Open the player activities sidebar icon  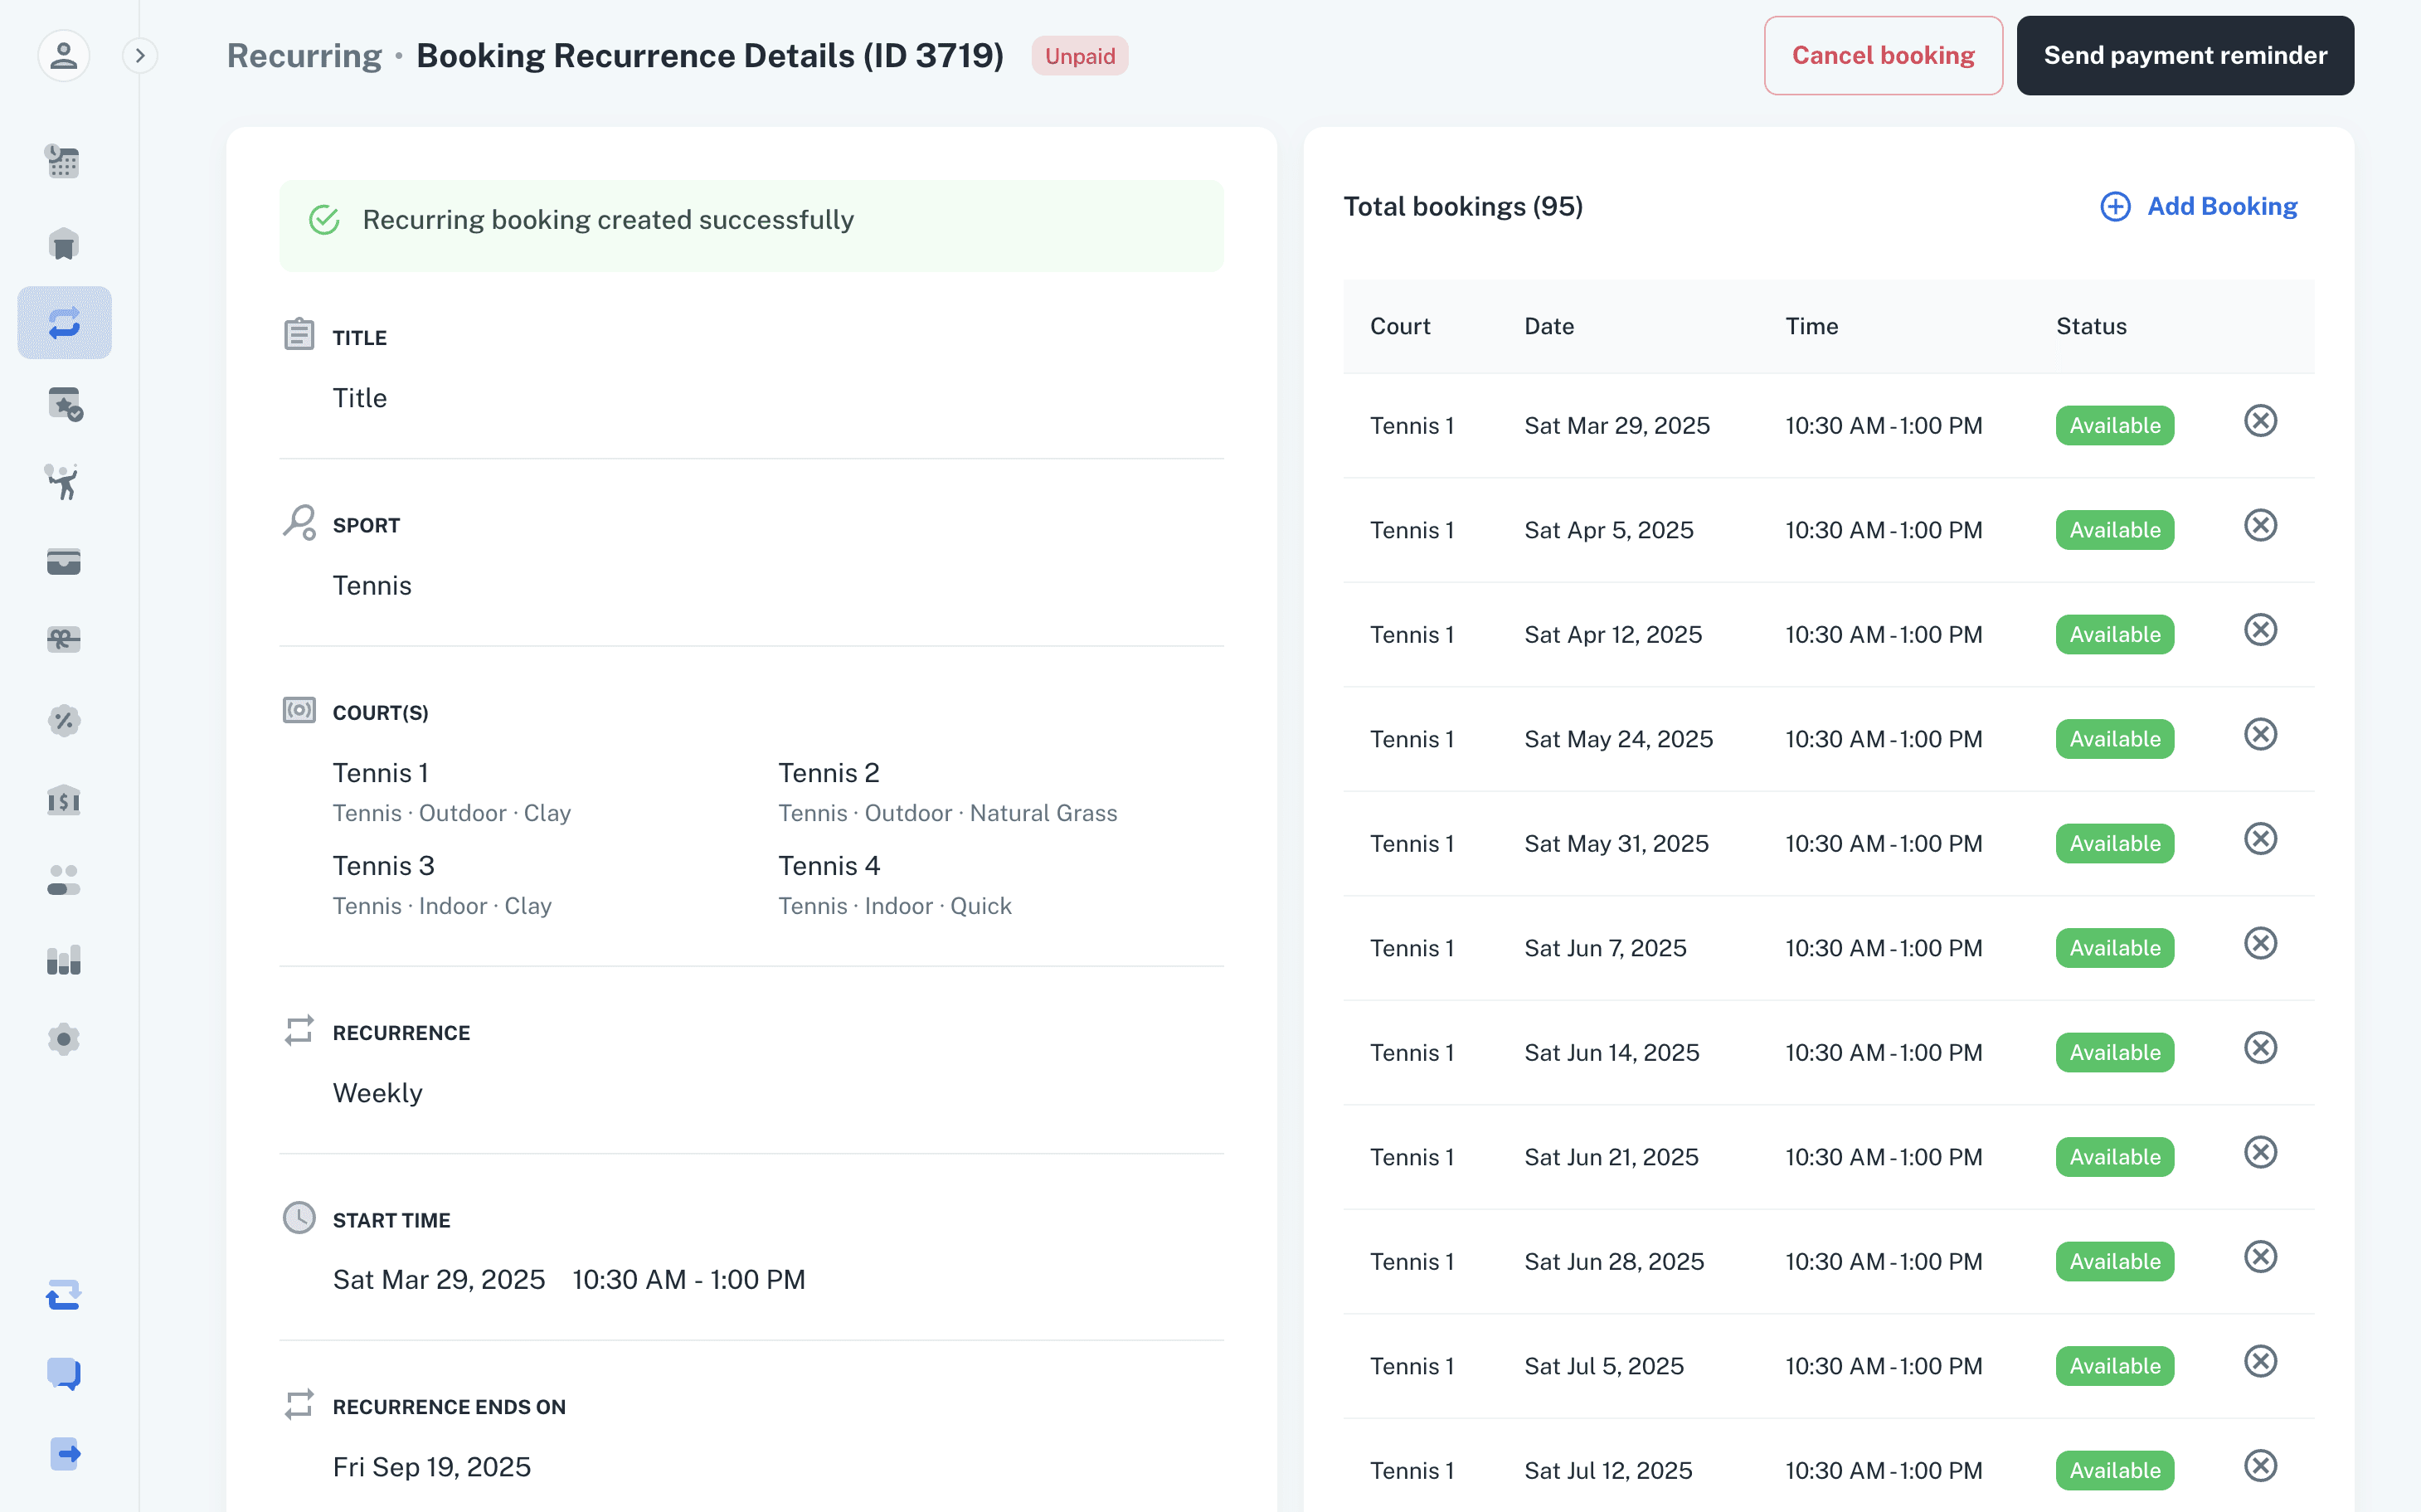click(64, 482)
